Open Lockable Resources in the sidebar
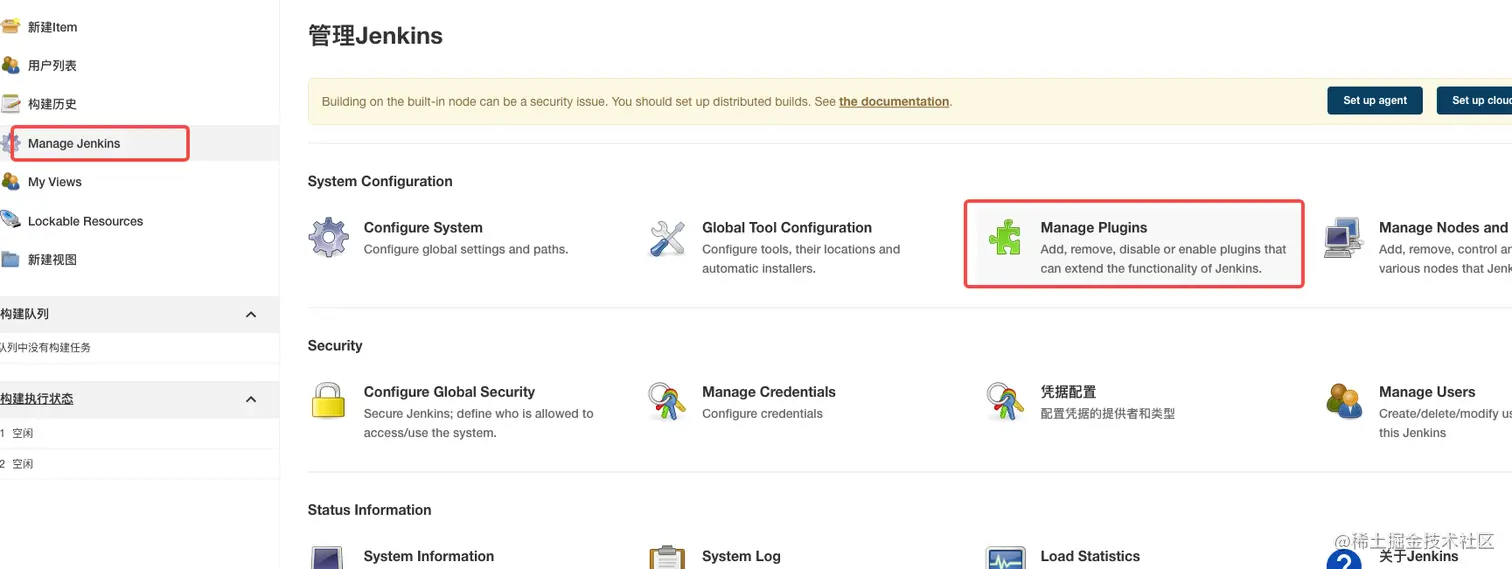 pyautogui.click(x=85, y=221)
